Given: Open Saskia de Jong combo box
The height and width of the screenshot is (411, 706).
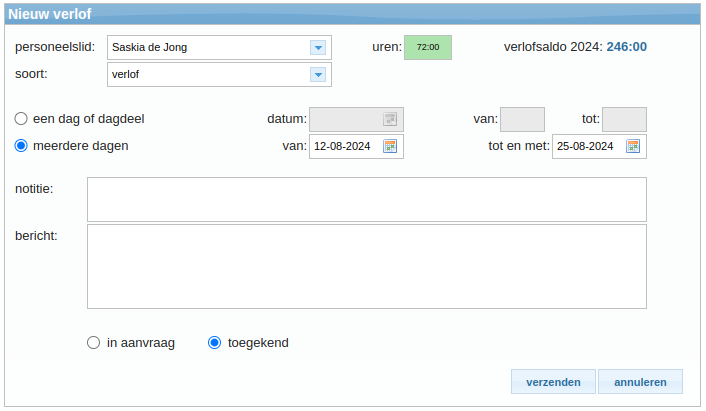Looking at the screenshot, I should point(208,47).
